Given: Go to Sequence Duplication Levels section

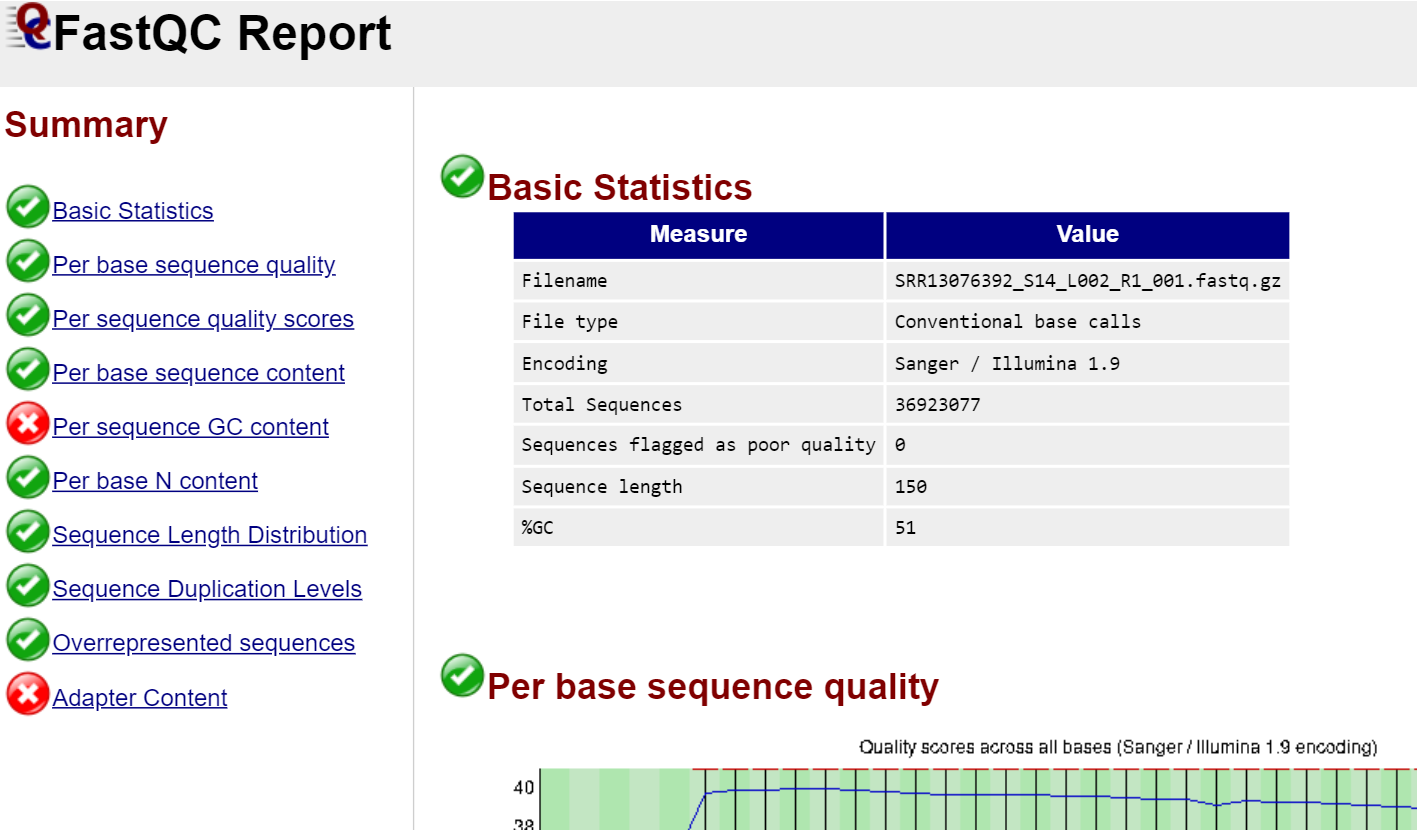Looking at the screenshot, I should 207,589.
